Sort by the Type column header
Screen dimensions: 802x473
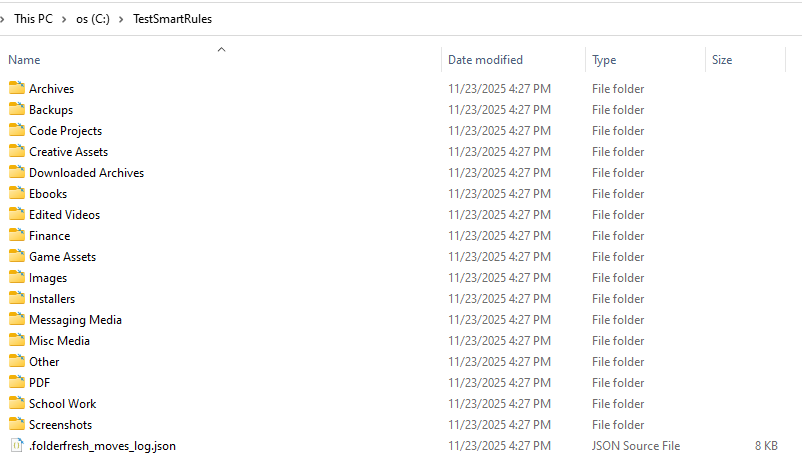(x=604, y=60)
